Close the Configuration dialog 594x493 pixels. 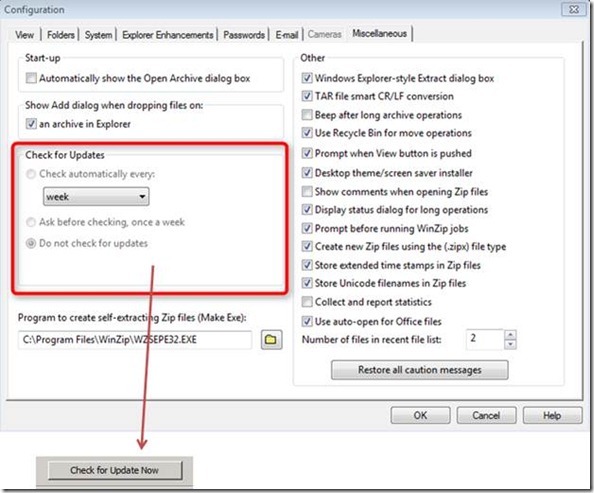[x=574, y=9]
